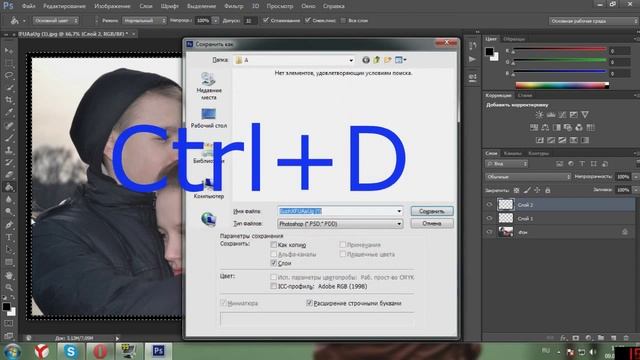Toggle 'Слои' checkbox in save options
640x360 pixels.
point(273,263)
